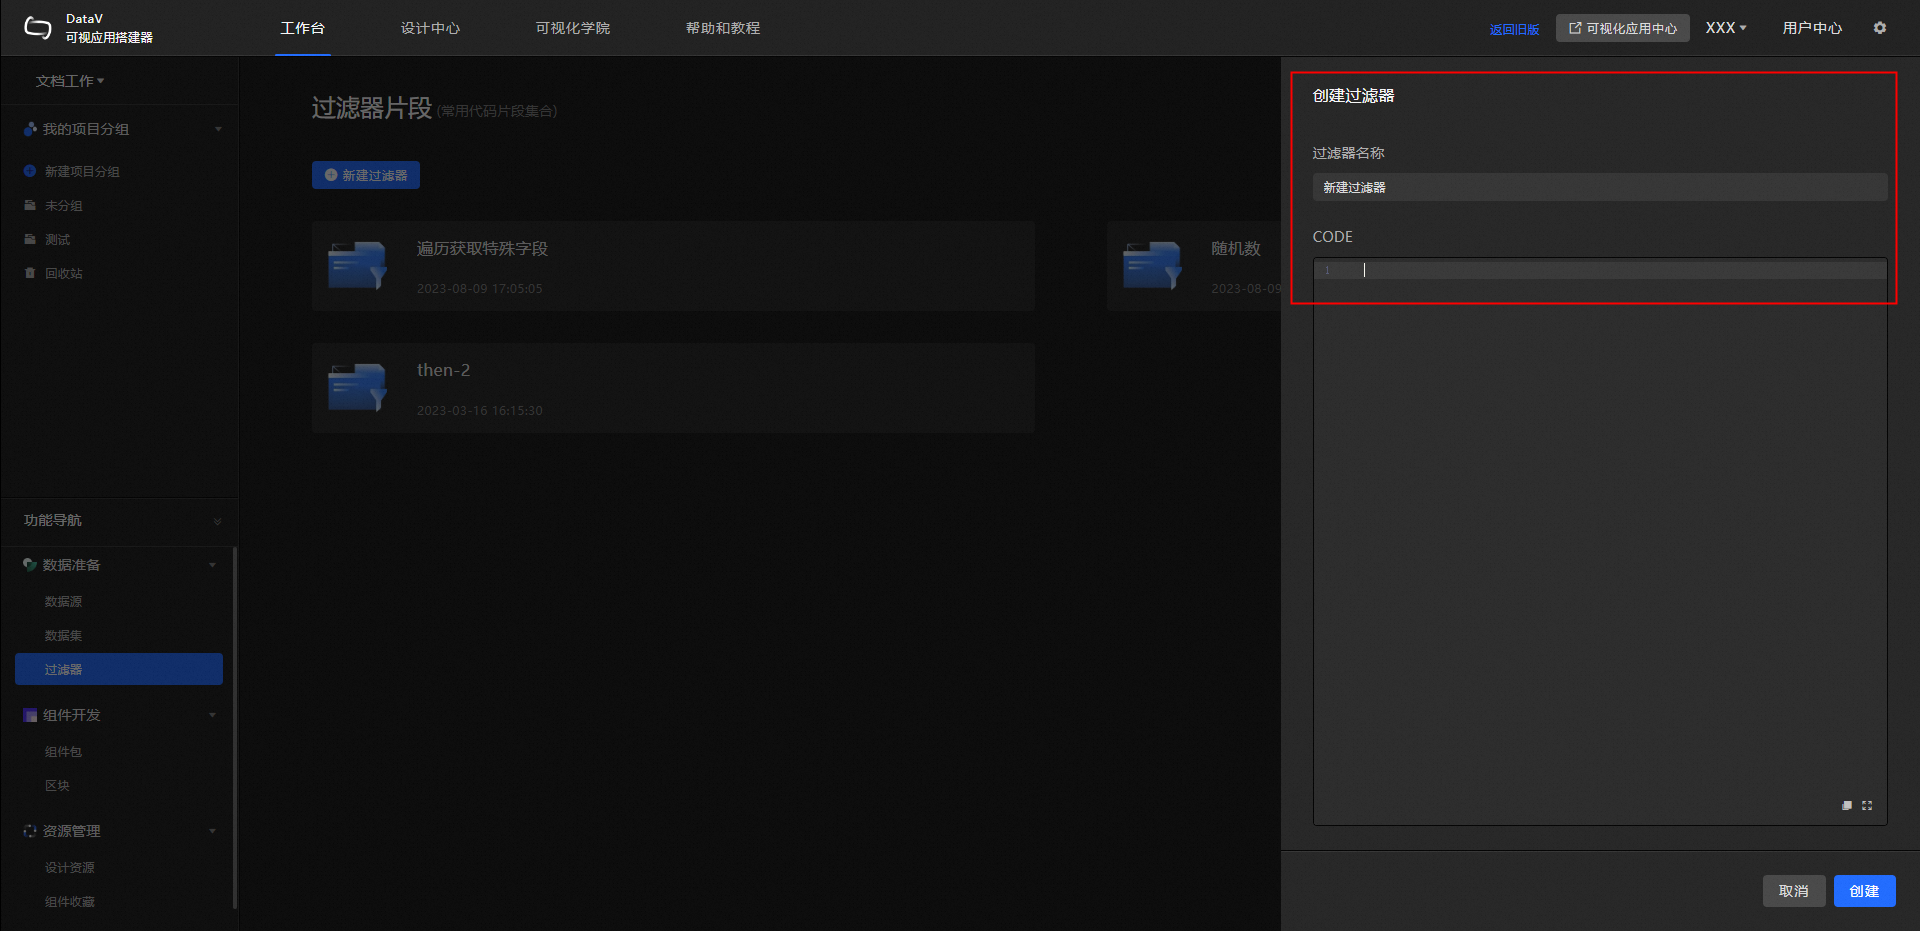The height and width of the screenshot is (931, 1920).
Task: Open 数据集 in the navigation
Action: click(63, 635)
